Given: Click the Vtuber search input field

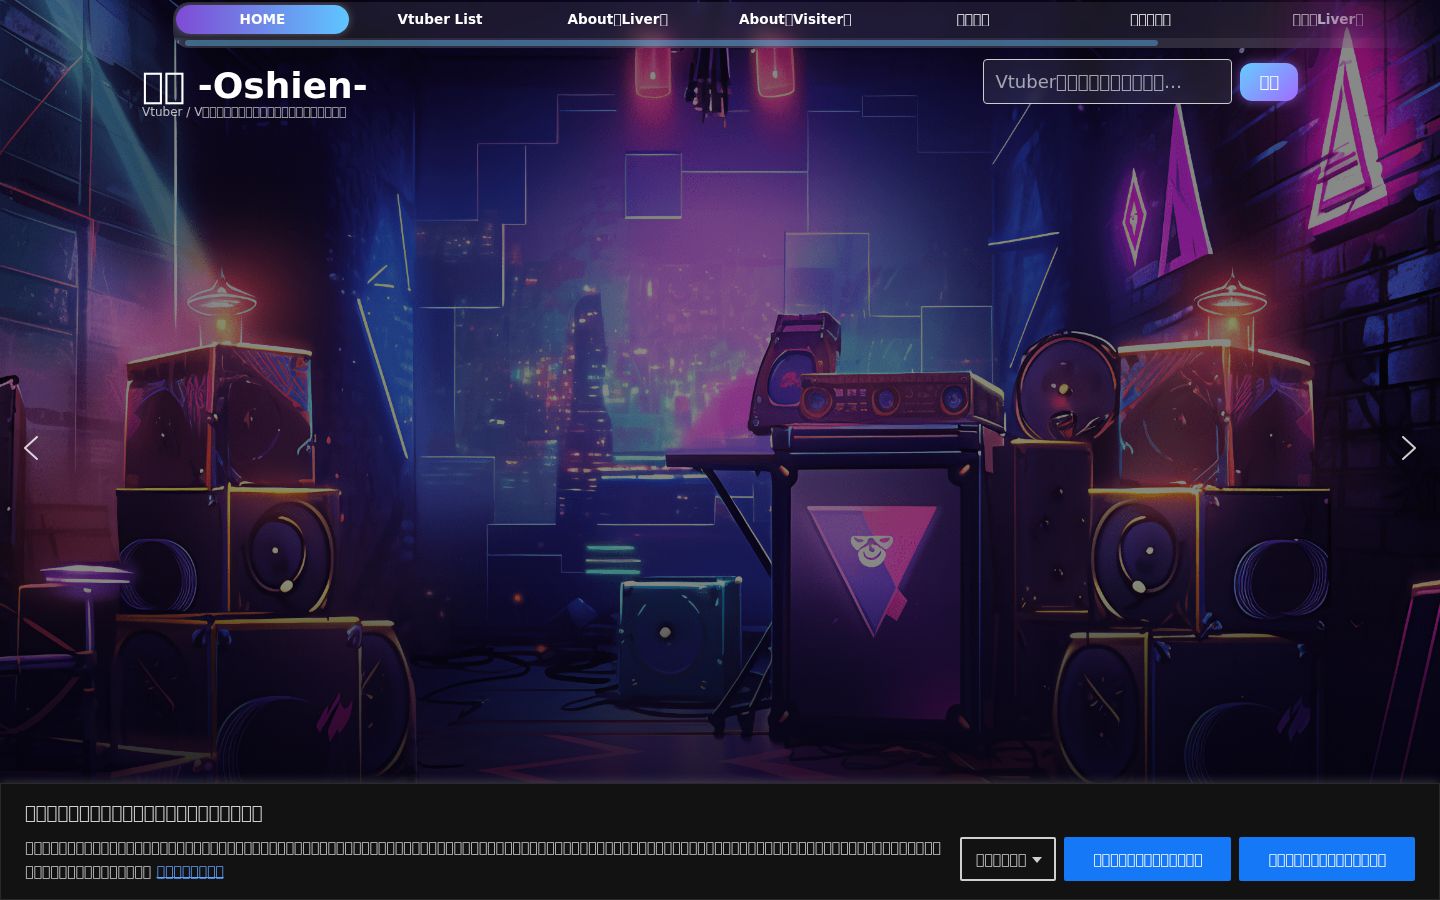Looking at the screenshot, I should [x=1107, y=82].
